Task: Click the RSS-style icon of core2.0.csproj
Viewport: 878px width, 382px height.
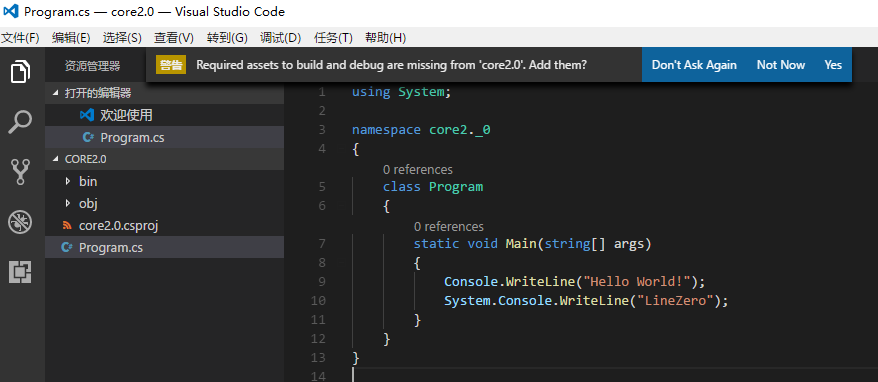Action: pyautogui.click(x=67, y=225)
